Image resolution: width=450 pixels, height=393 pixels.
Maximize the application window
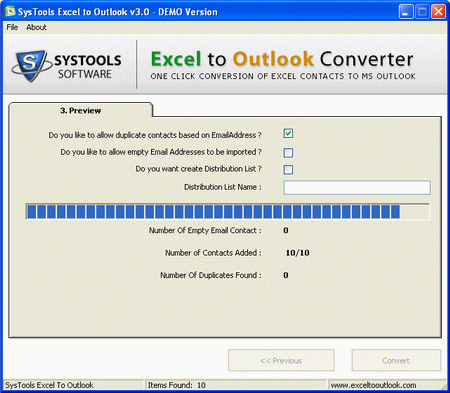click(x=422, y=12)
